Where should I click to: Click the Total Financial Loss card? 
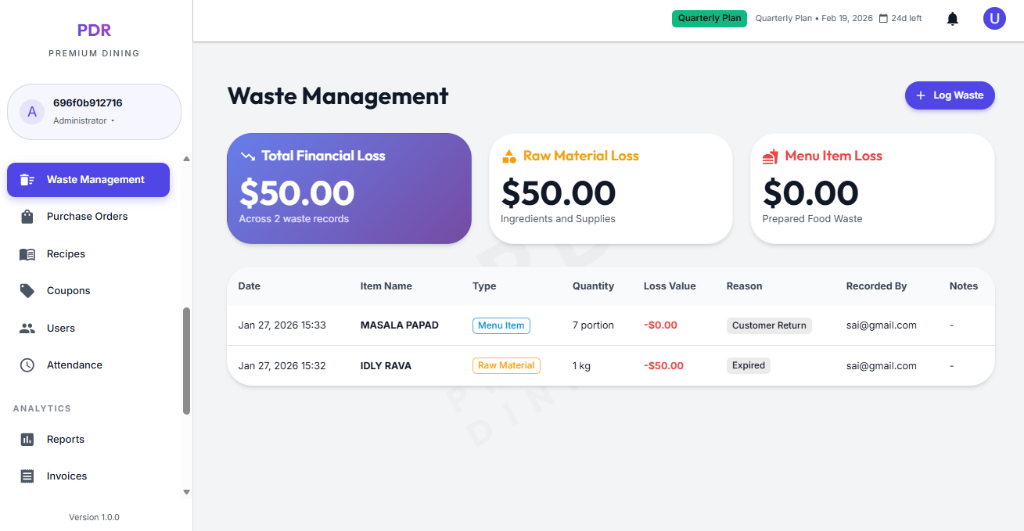tap(349, 188)
